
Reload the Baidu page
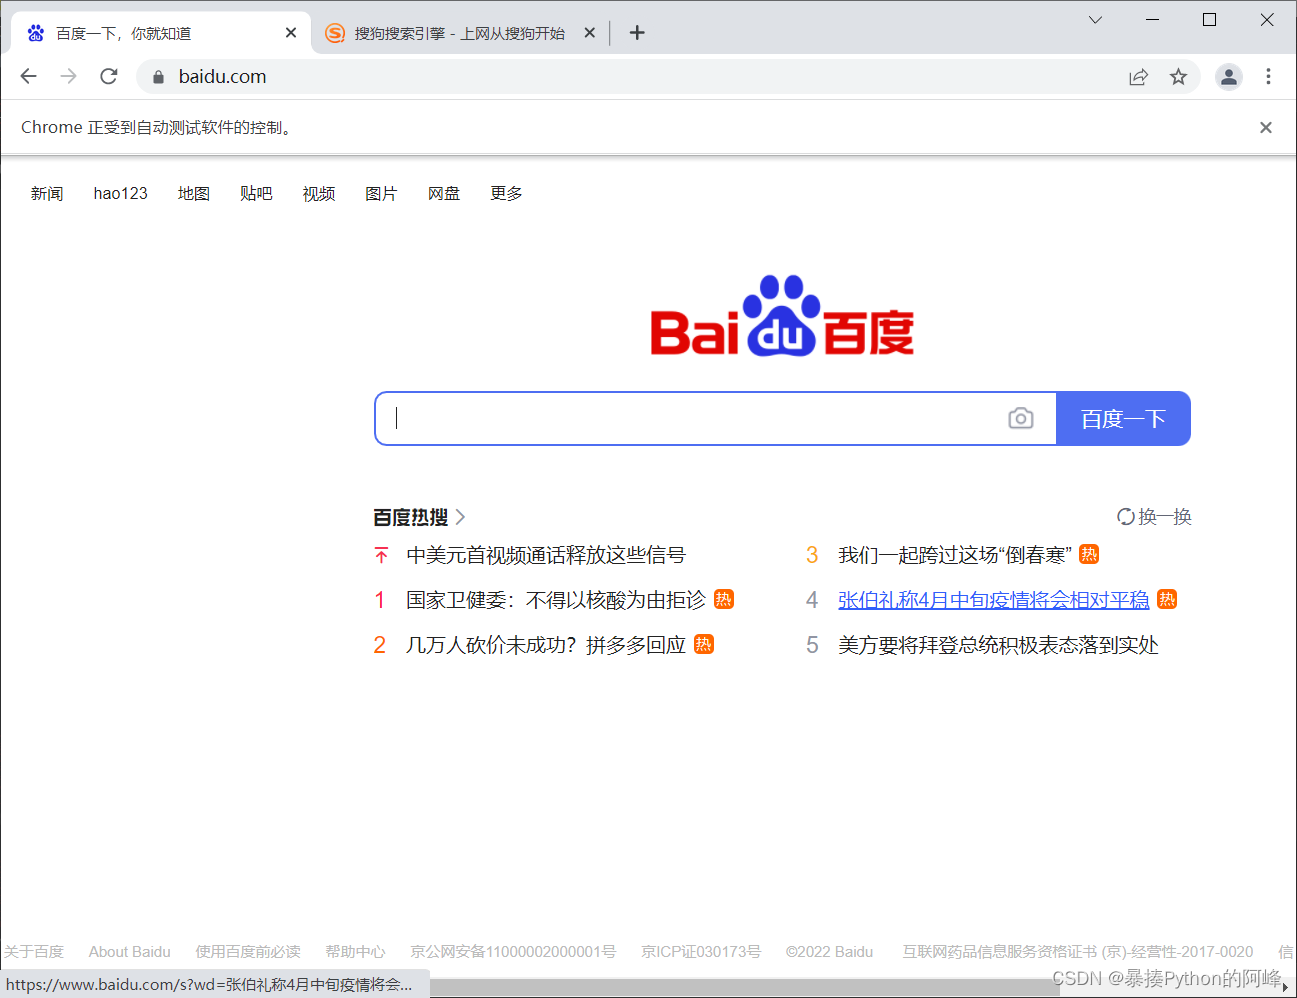(109, 76)
